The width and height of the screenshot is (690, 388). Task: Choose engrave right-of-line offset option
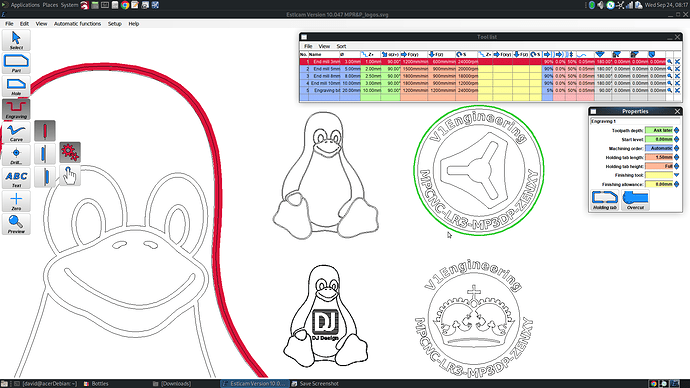pyautogui.click(x=45, y=176)
